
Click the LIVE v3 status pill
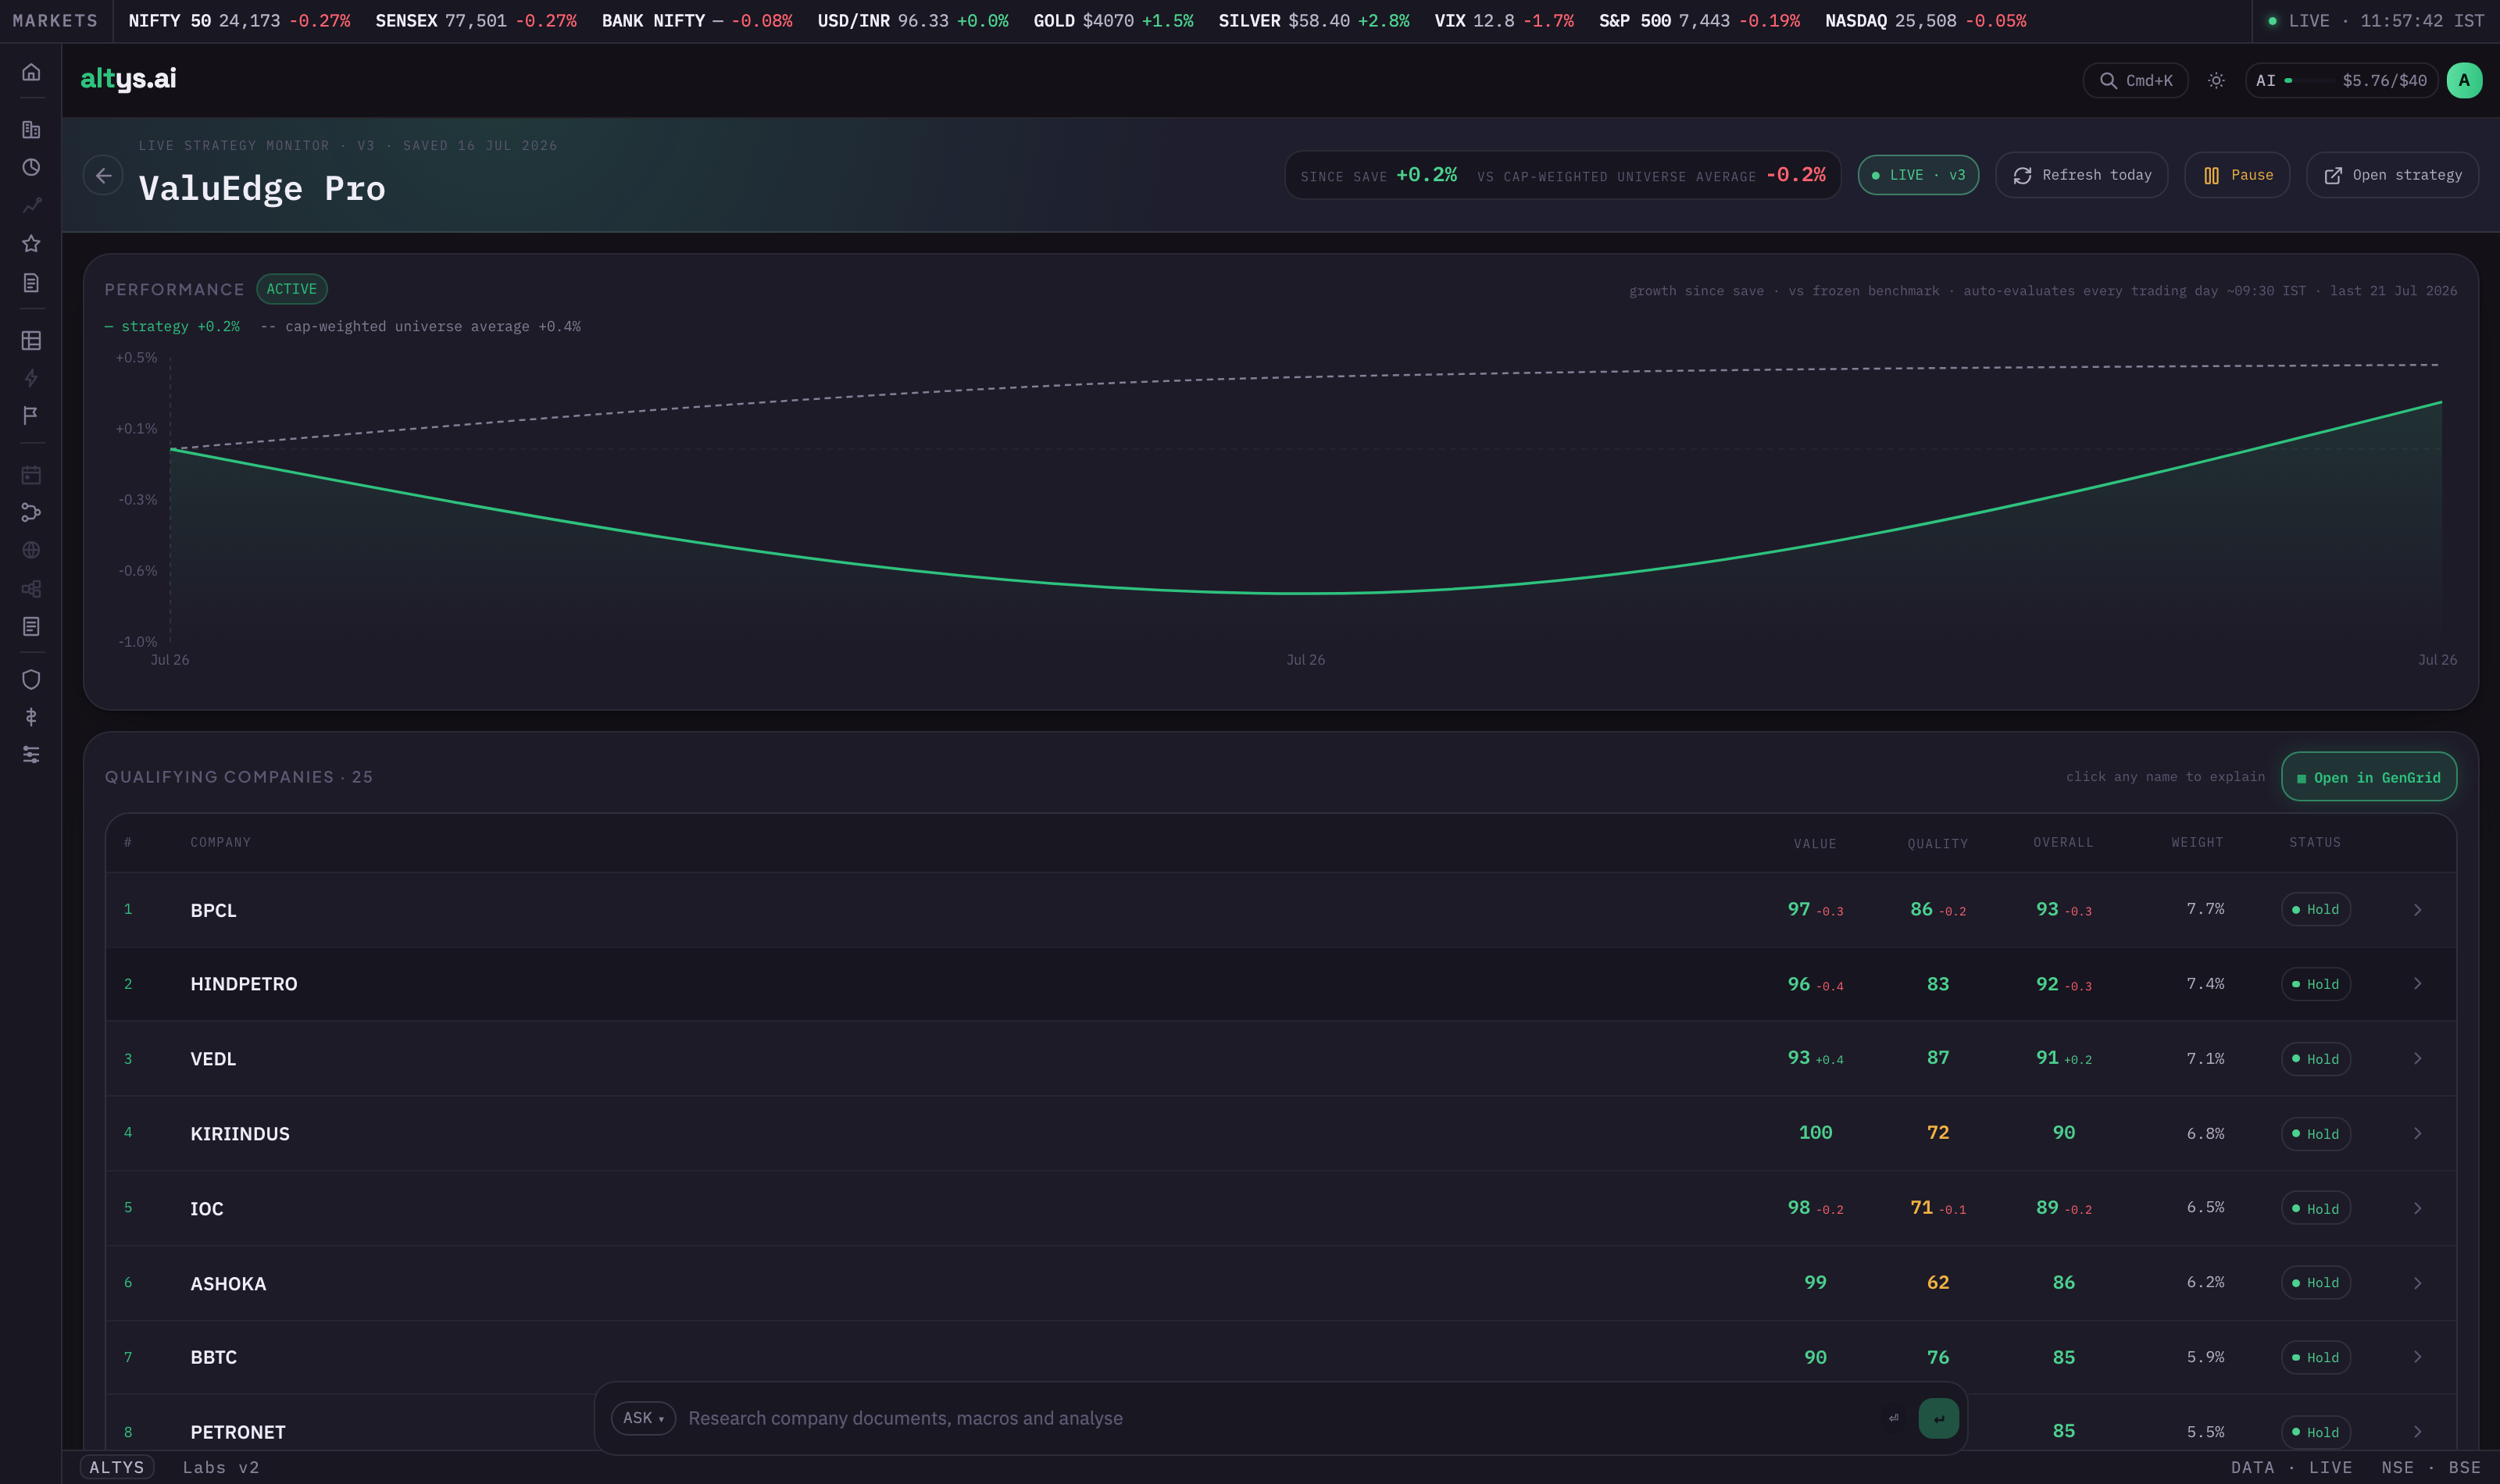(1918, 175)
